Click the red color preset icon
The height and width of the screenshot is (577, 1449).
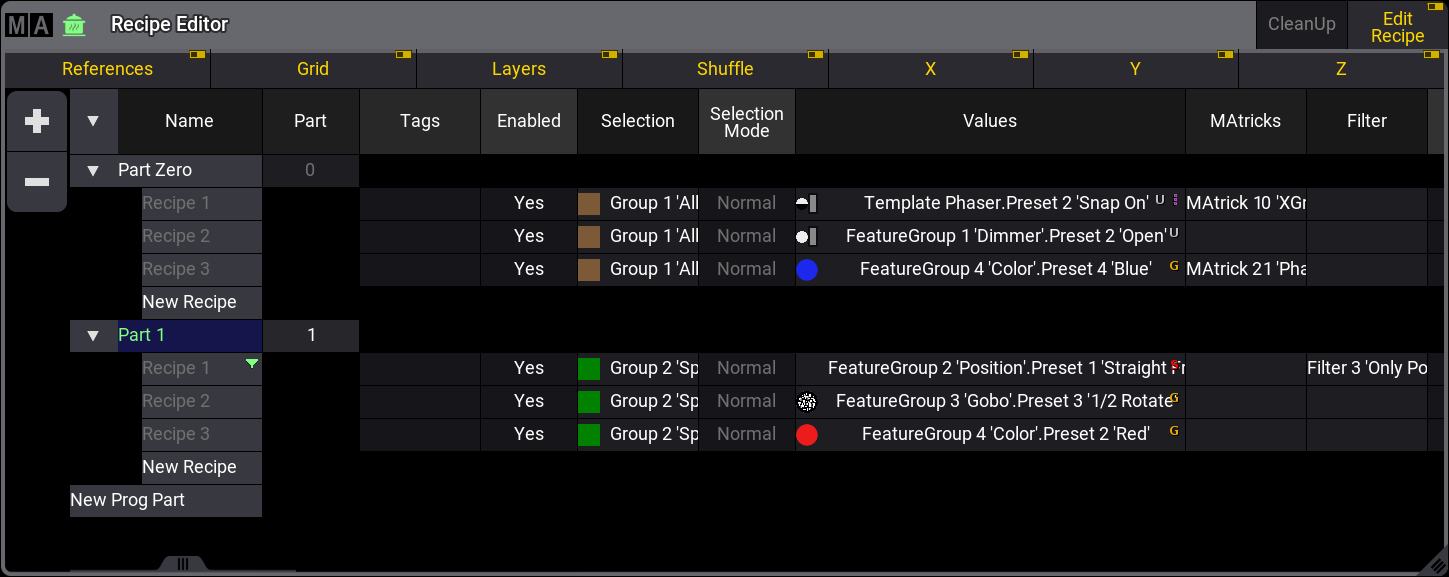(x=807, y=434)
